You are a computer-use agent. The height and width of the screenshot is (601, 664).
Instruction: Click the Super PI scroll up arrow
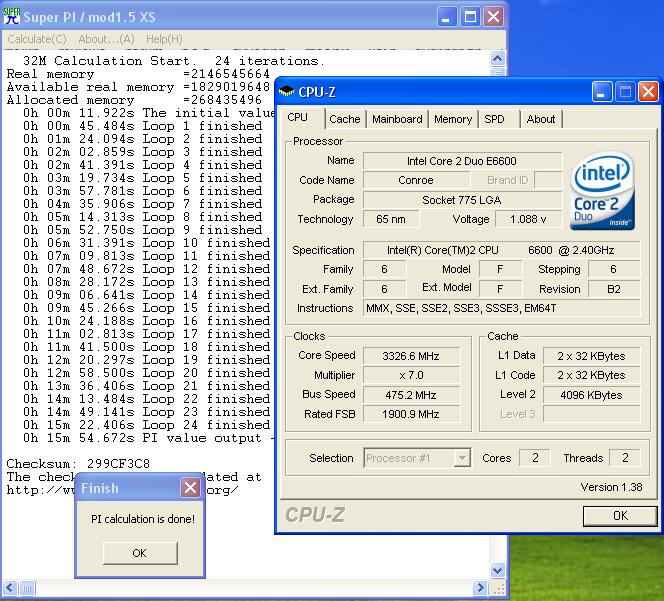tap(498, 58)
